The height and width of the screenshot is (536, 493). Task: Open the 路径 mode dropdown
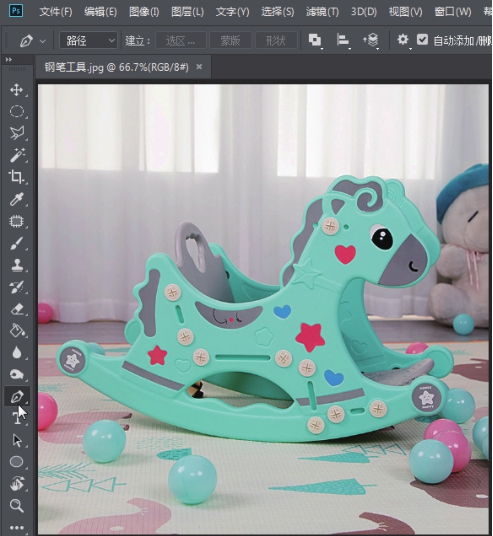click(89, 41)
